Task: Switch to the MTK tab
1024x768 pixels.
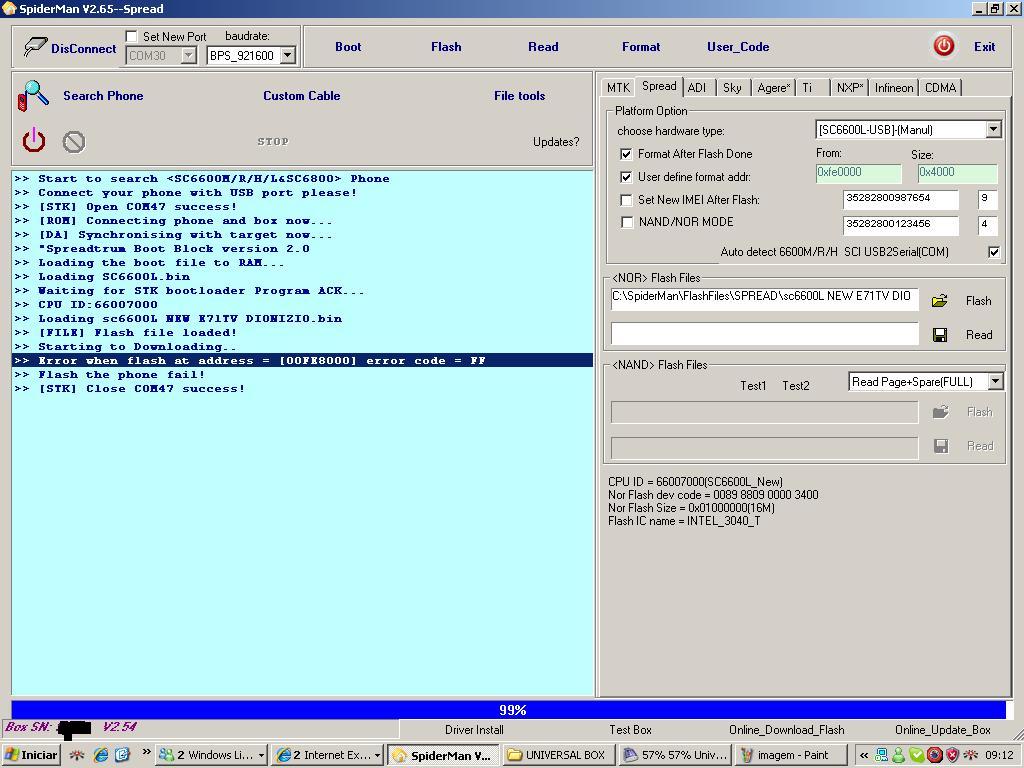Action: (x=618, y=88)
